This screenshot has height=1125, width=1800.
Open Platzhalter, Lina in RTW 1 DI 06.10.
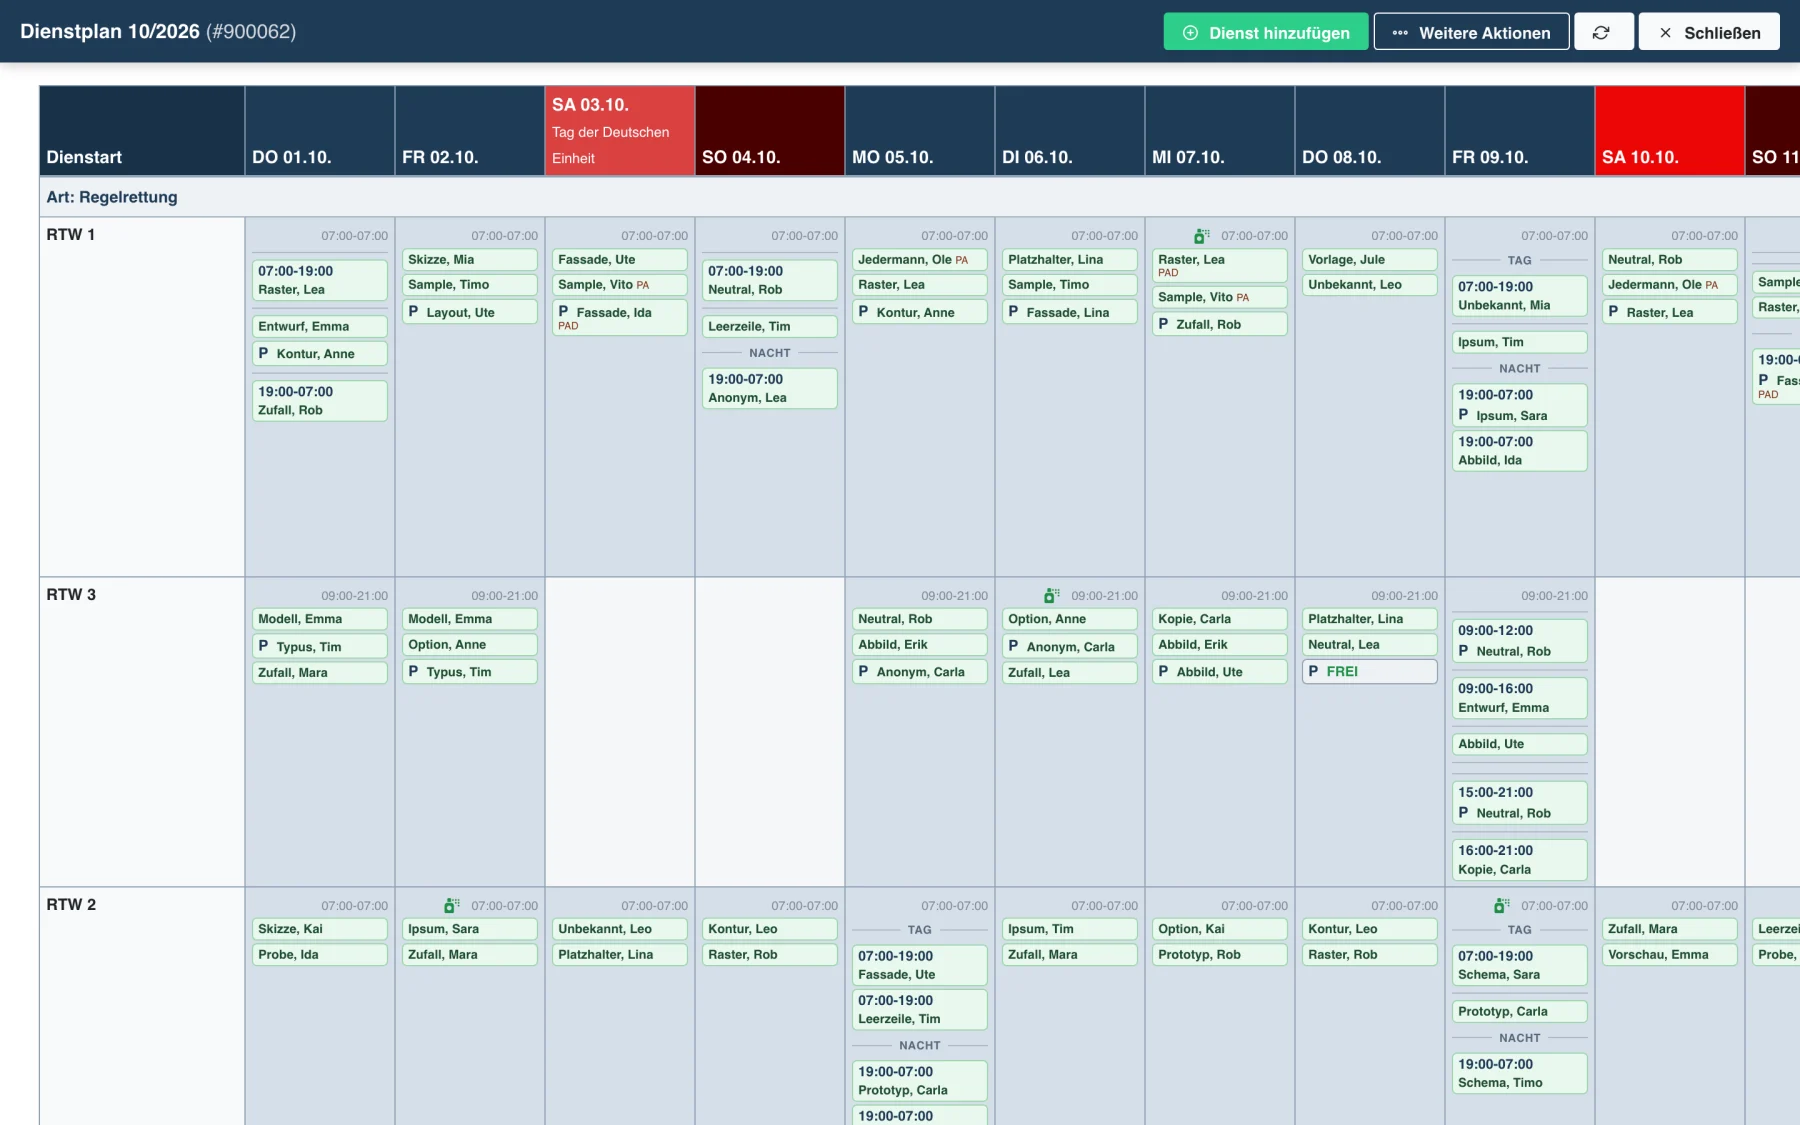[x=1069, y=259]
